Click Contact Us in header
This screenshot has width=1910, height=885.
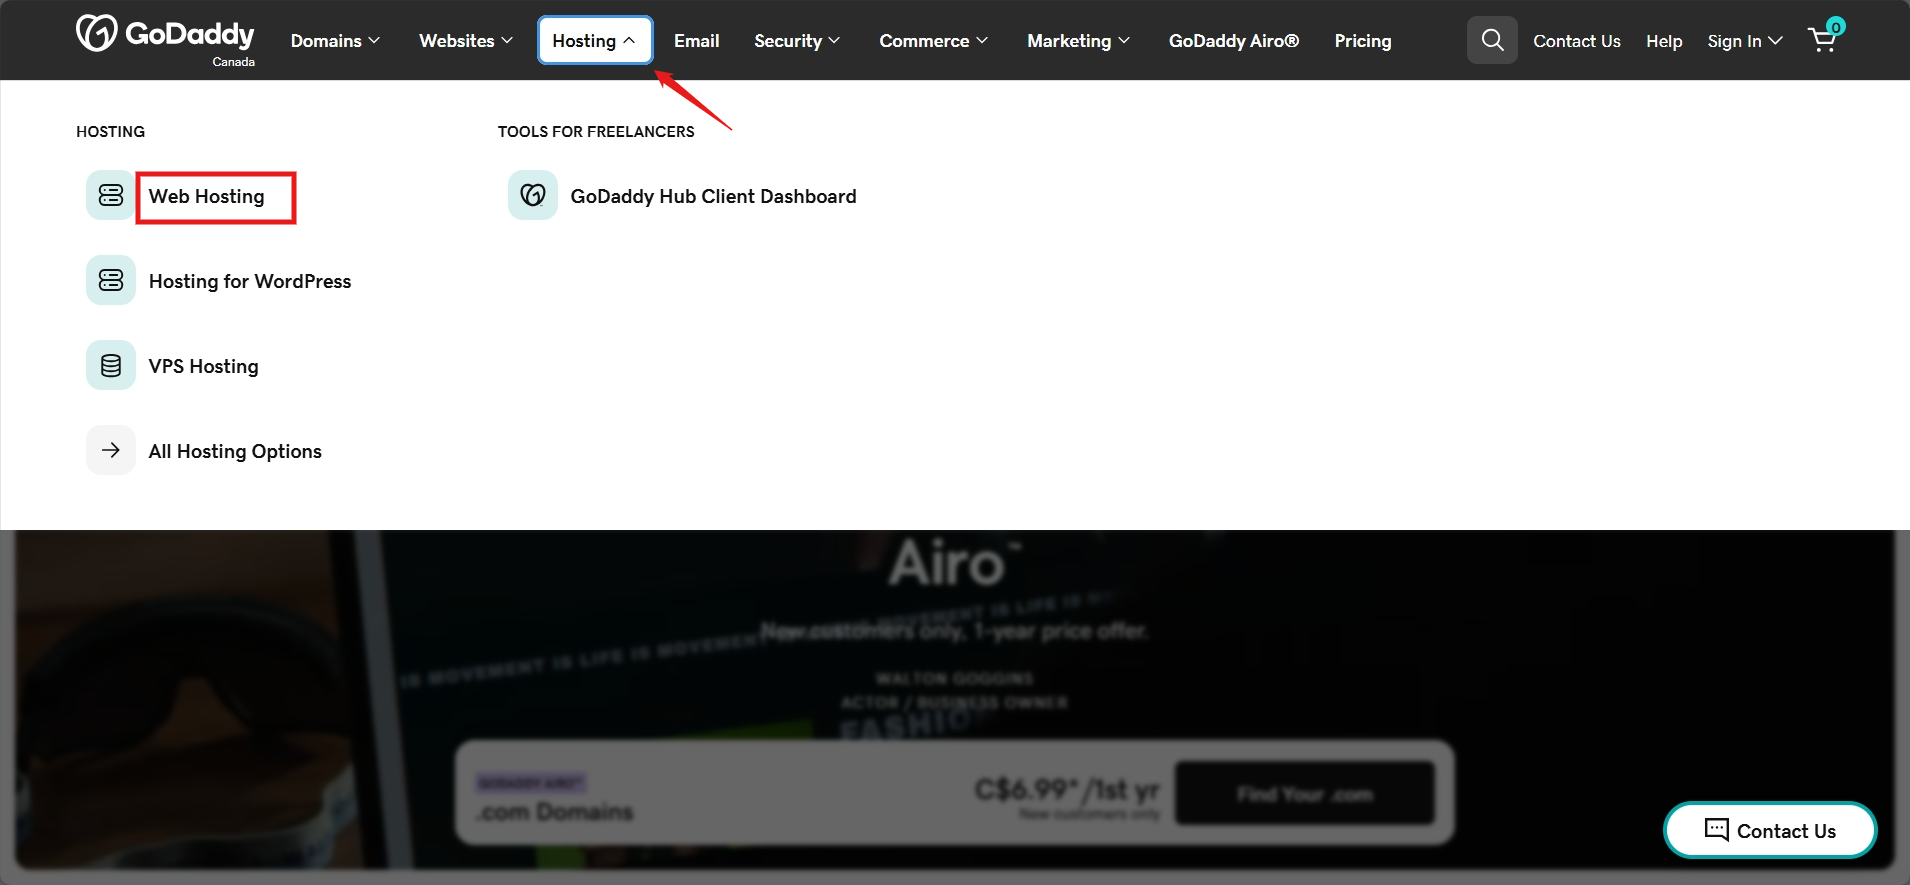(1577, 41)
